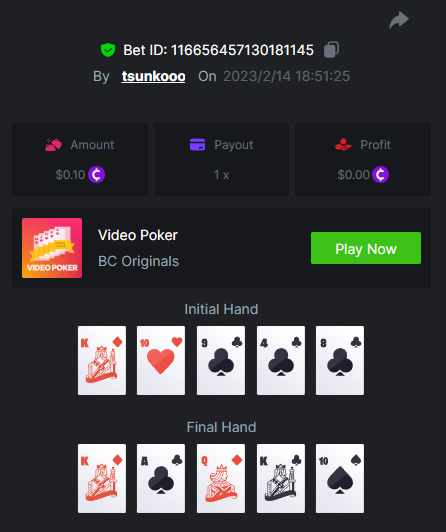Viewport: 446px width, 532px height.
Task: Click the currency coin icon under Profit
Action: 380,174
